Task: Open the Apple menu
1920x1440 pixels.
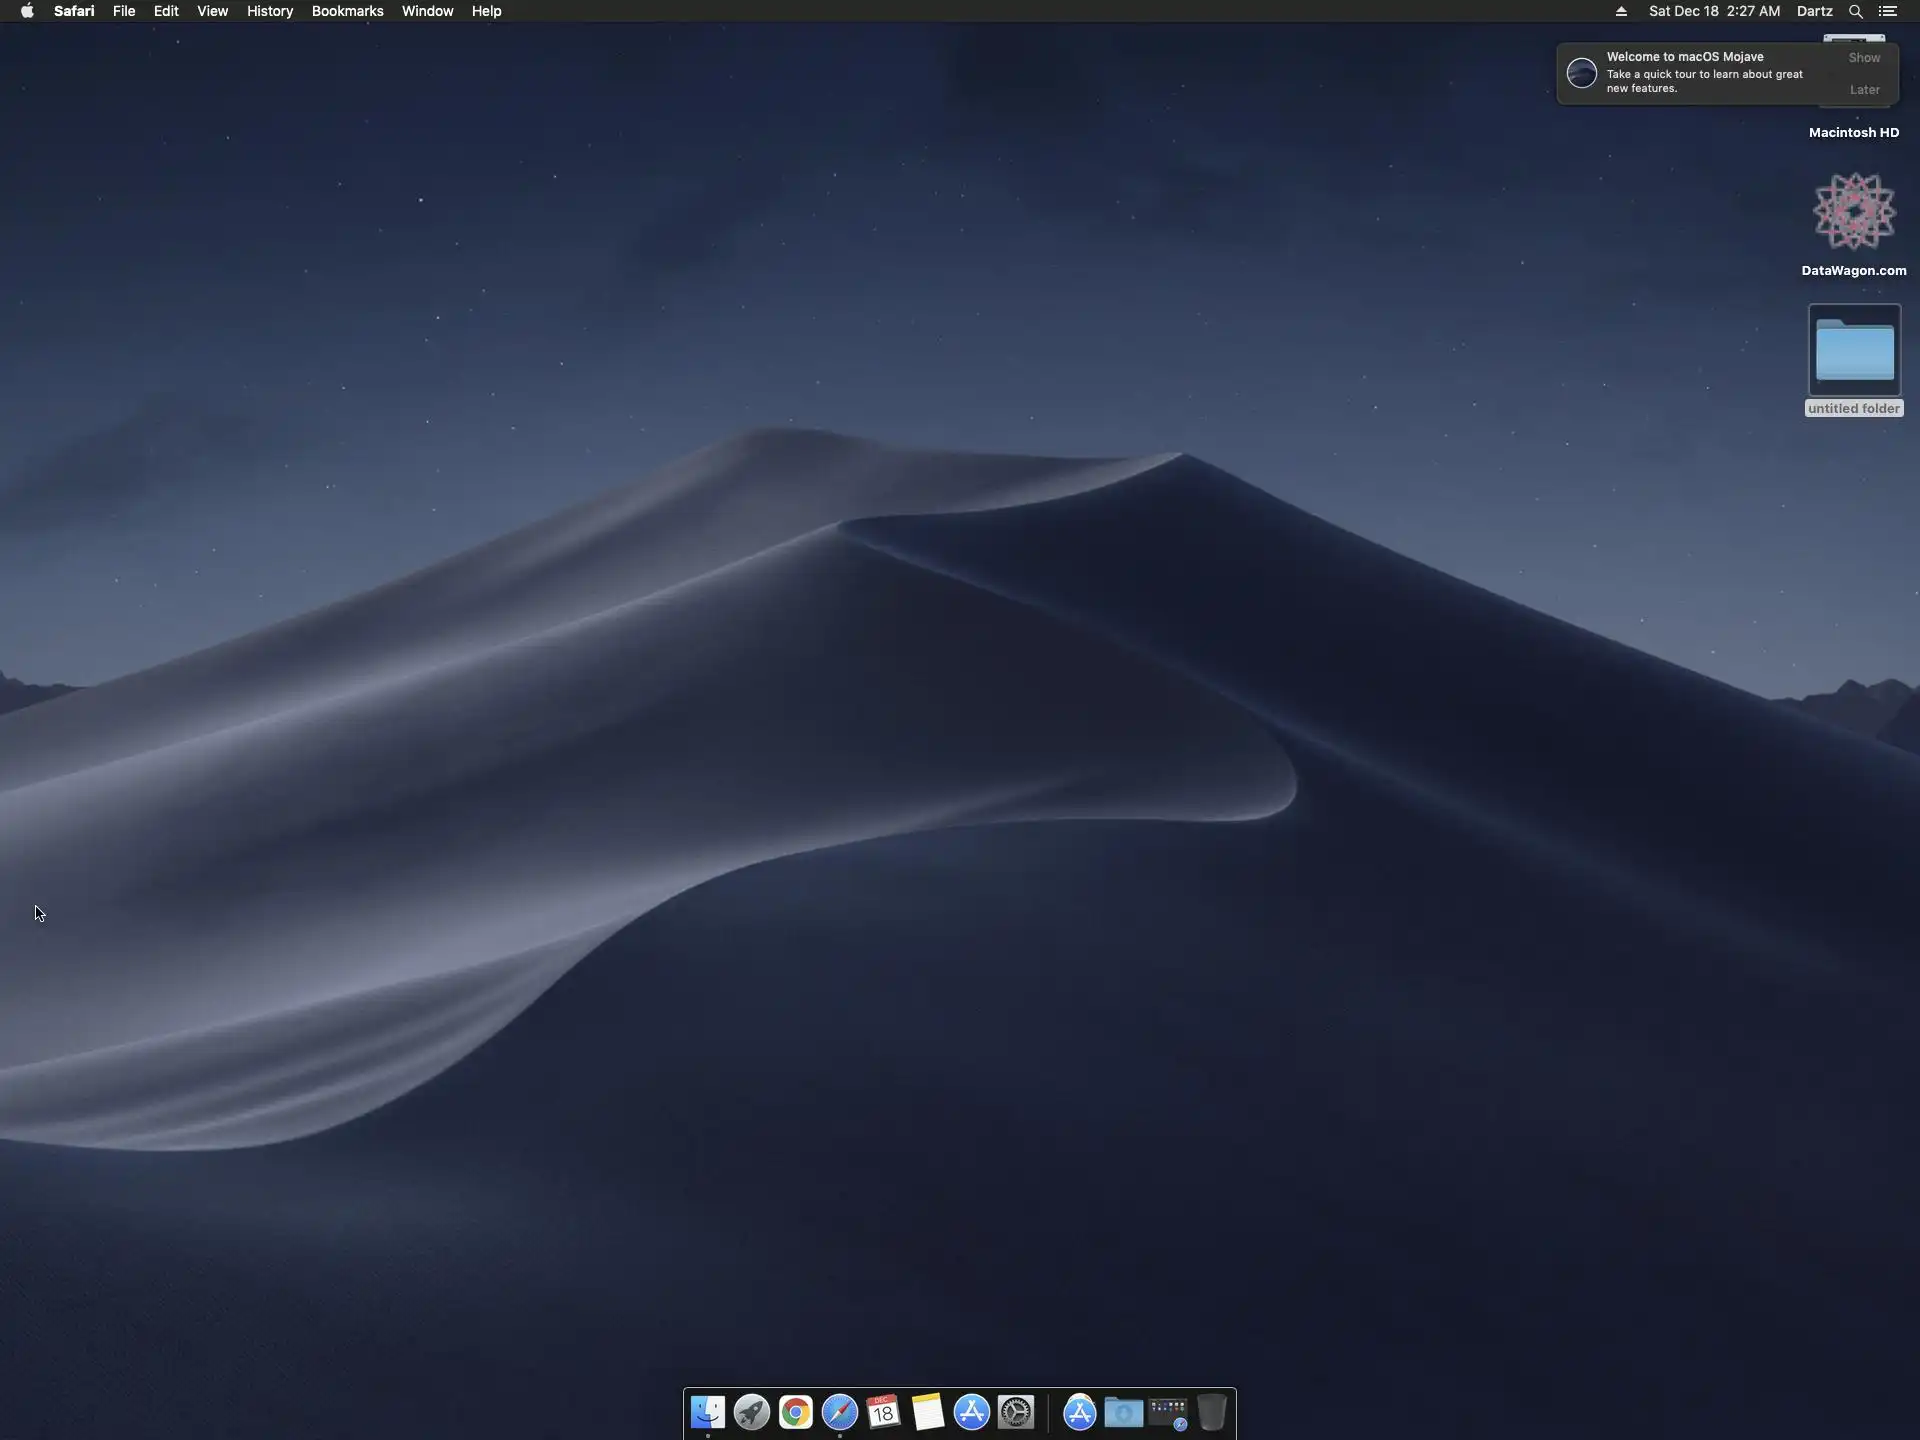Action: (x=27, y=11)
